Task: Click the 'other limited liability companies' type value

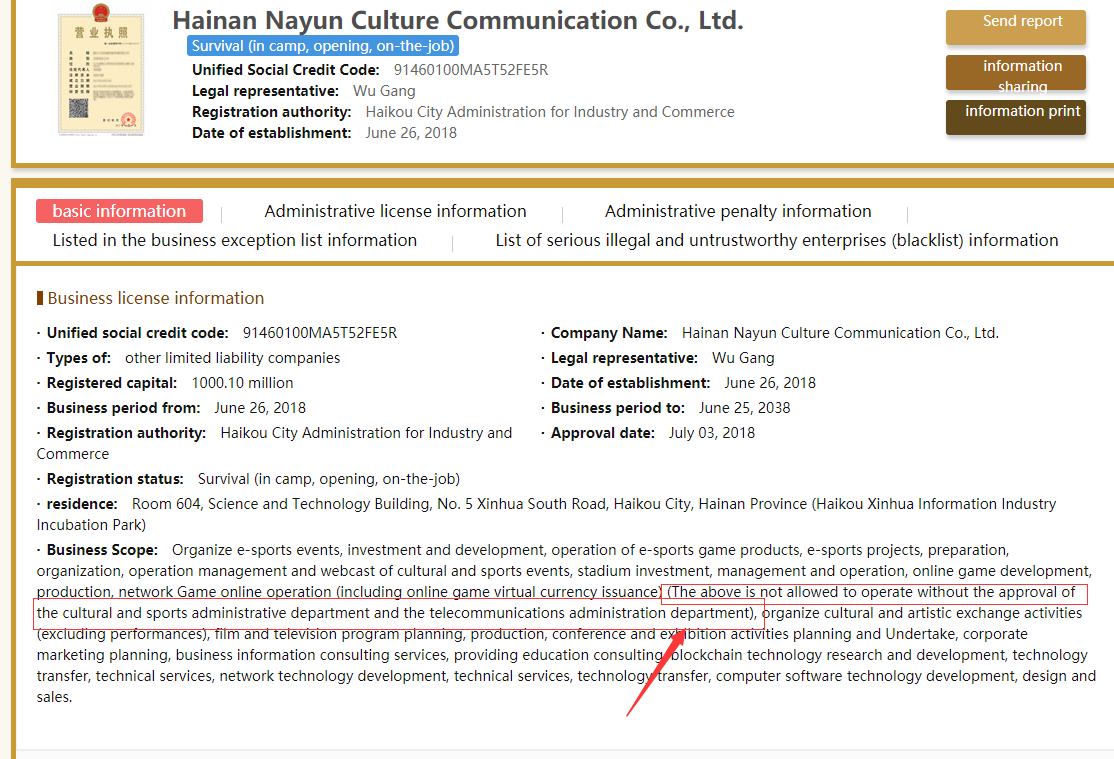Action: point(232,357)
